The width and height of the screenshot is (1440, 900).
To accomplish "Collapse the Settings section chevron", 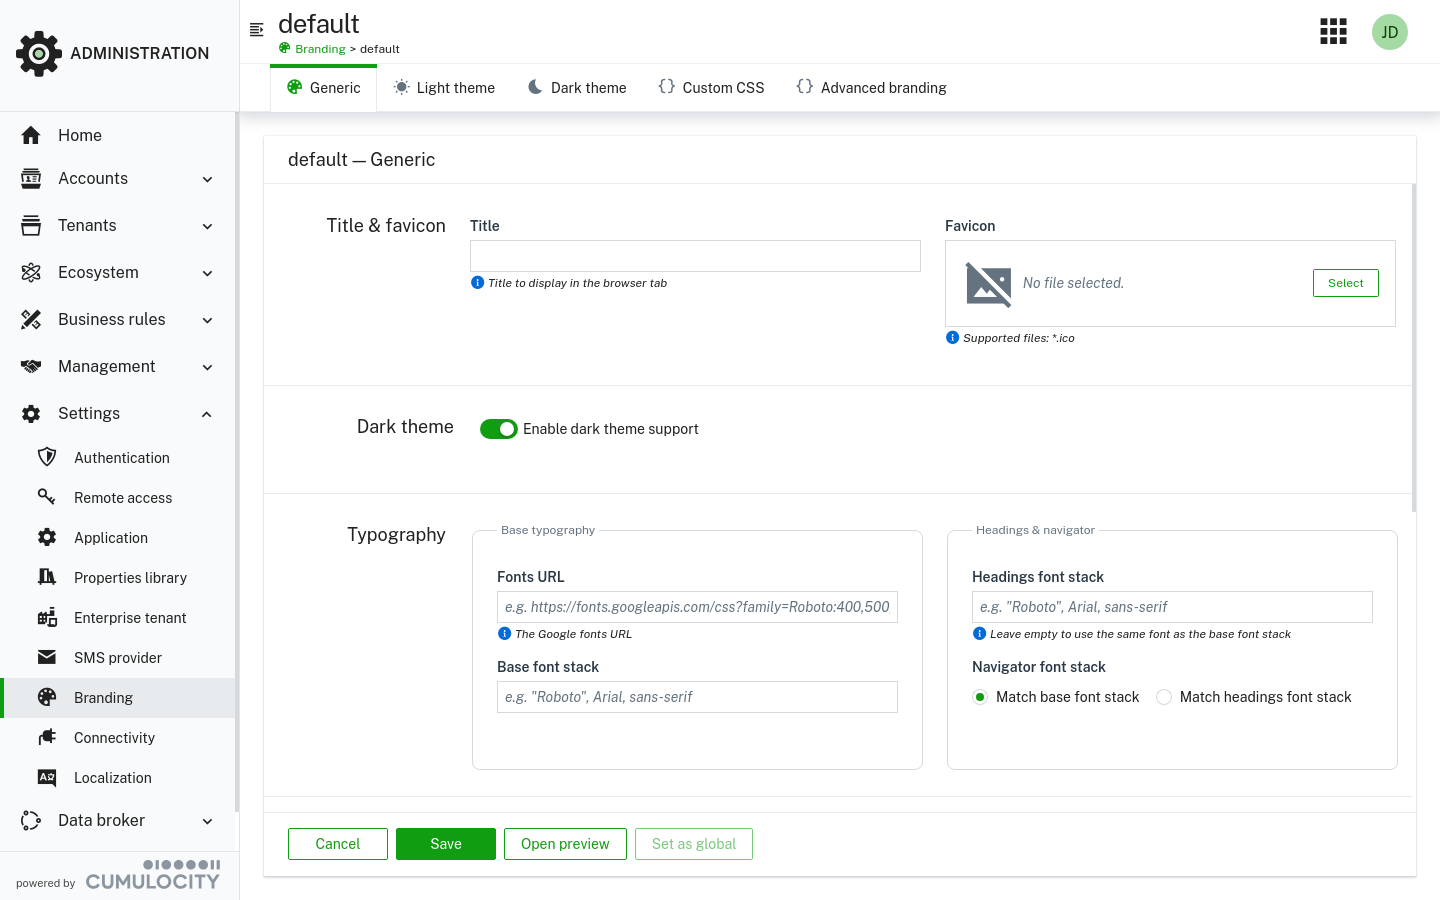I will tap(207, 414).
